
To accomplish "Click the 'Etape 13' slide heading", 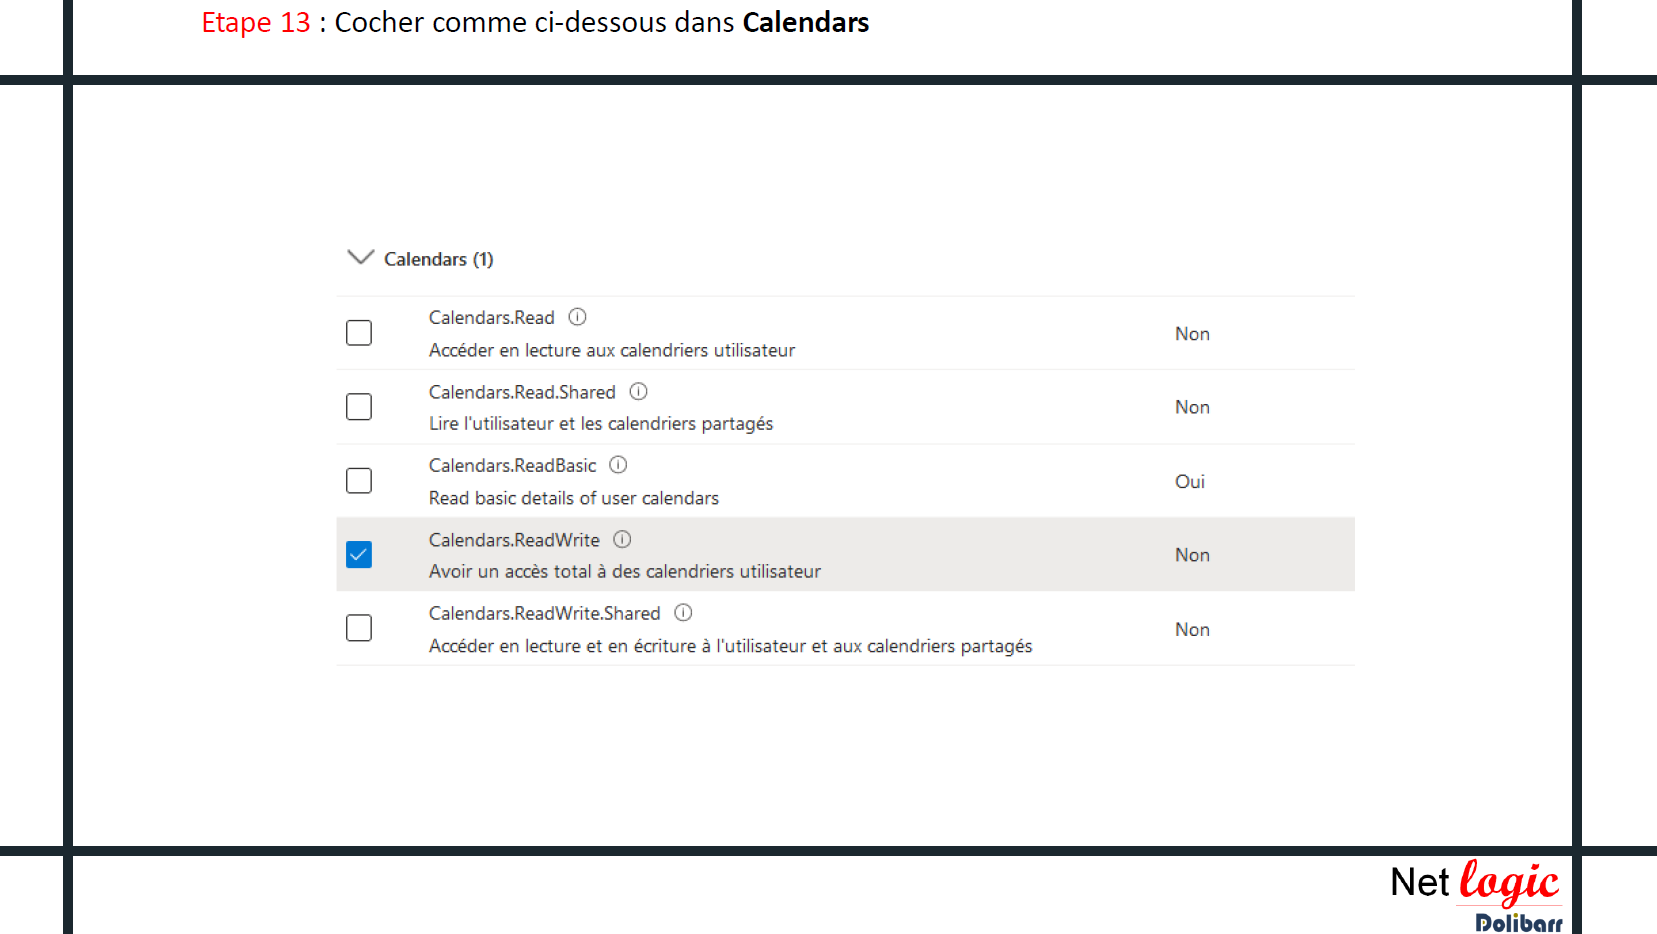I will pyautogui.click(x=534, y=22).
